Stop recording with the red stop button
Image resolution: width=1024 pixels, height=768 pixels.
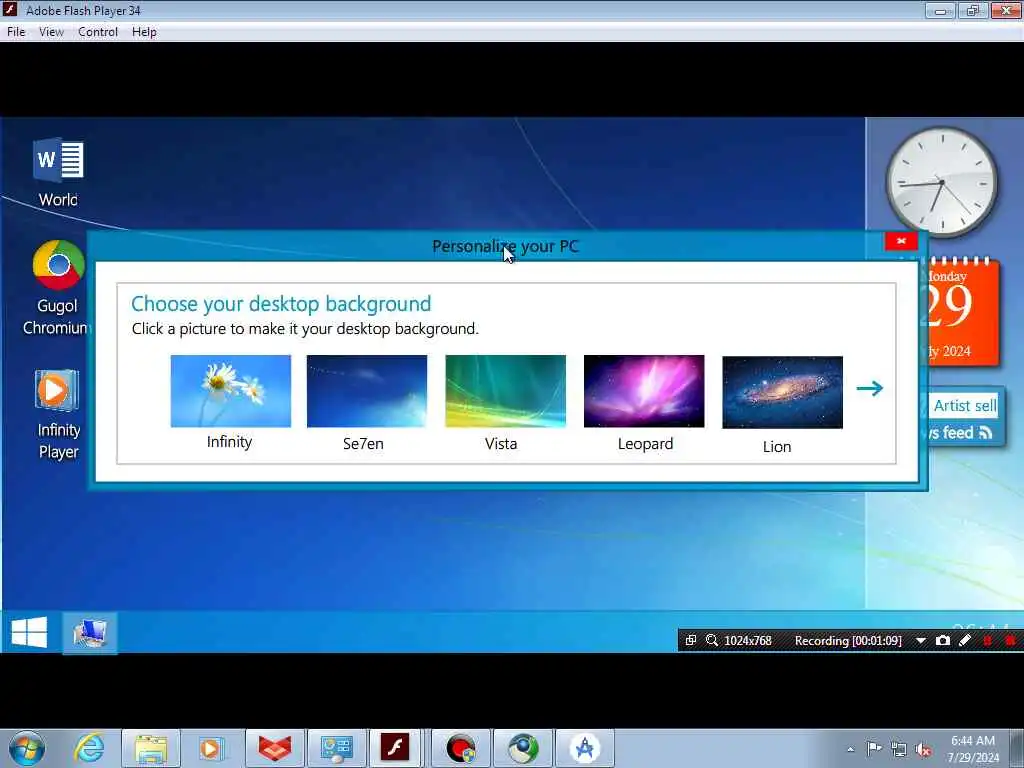coord(1010,641)
